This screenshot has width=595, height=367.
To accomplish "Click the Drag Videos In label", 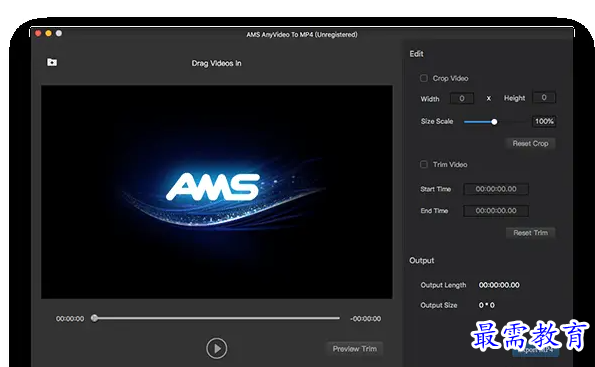I will [216, 63].
